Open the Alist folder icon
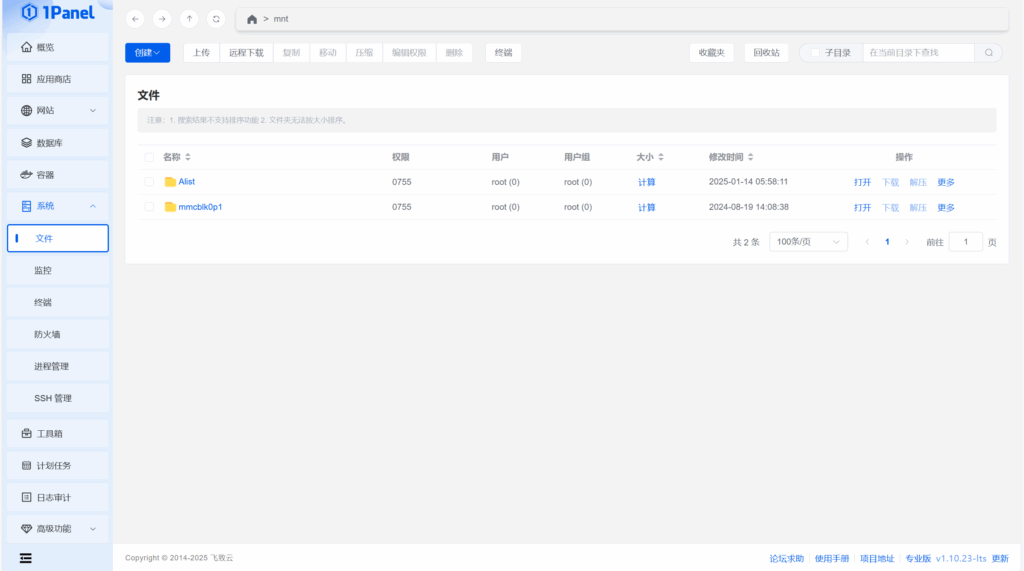This screenshot has width=1024, height=571. (170, 182)
